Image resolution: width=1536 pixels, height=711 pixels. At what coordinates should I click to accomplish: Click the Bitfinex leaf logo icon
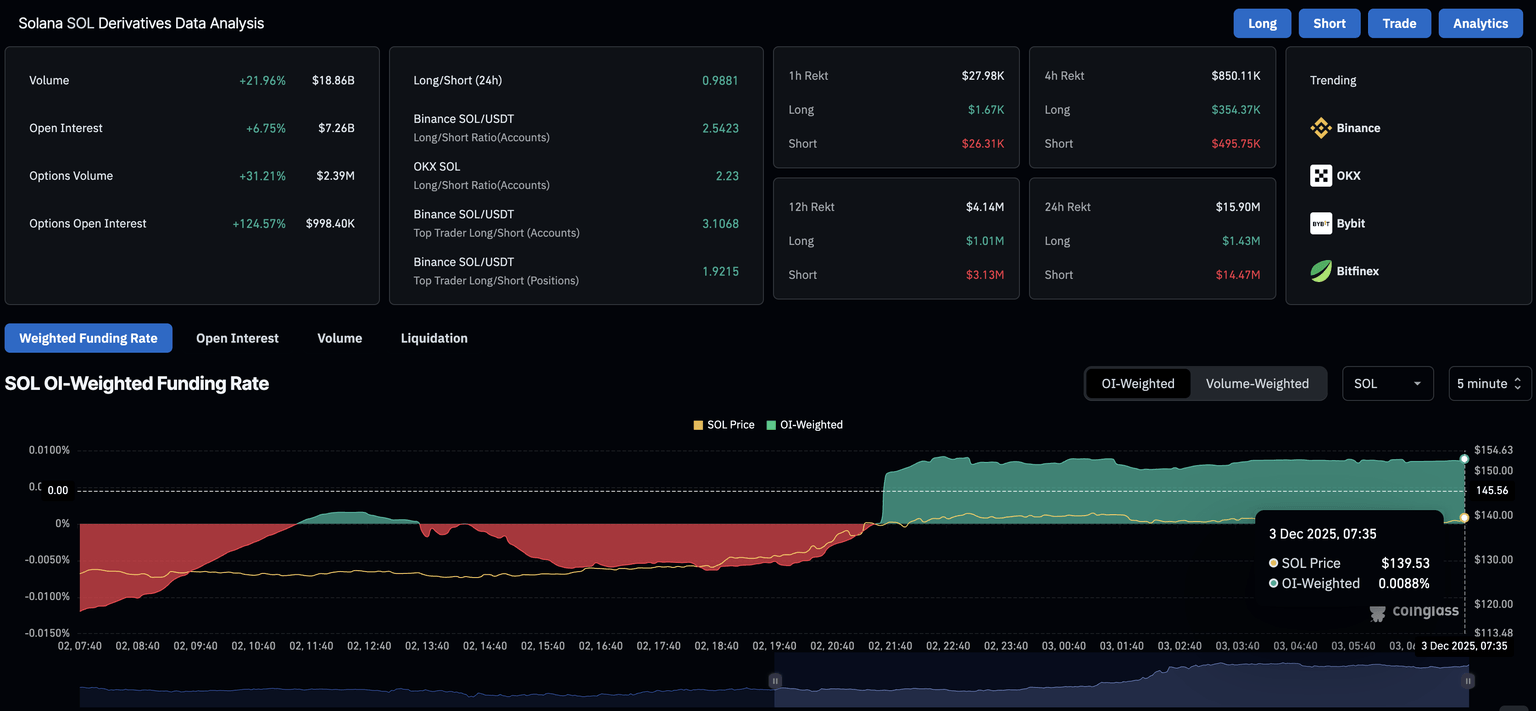pyautogui.click(x=1321, y=271)
